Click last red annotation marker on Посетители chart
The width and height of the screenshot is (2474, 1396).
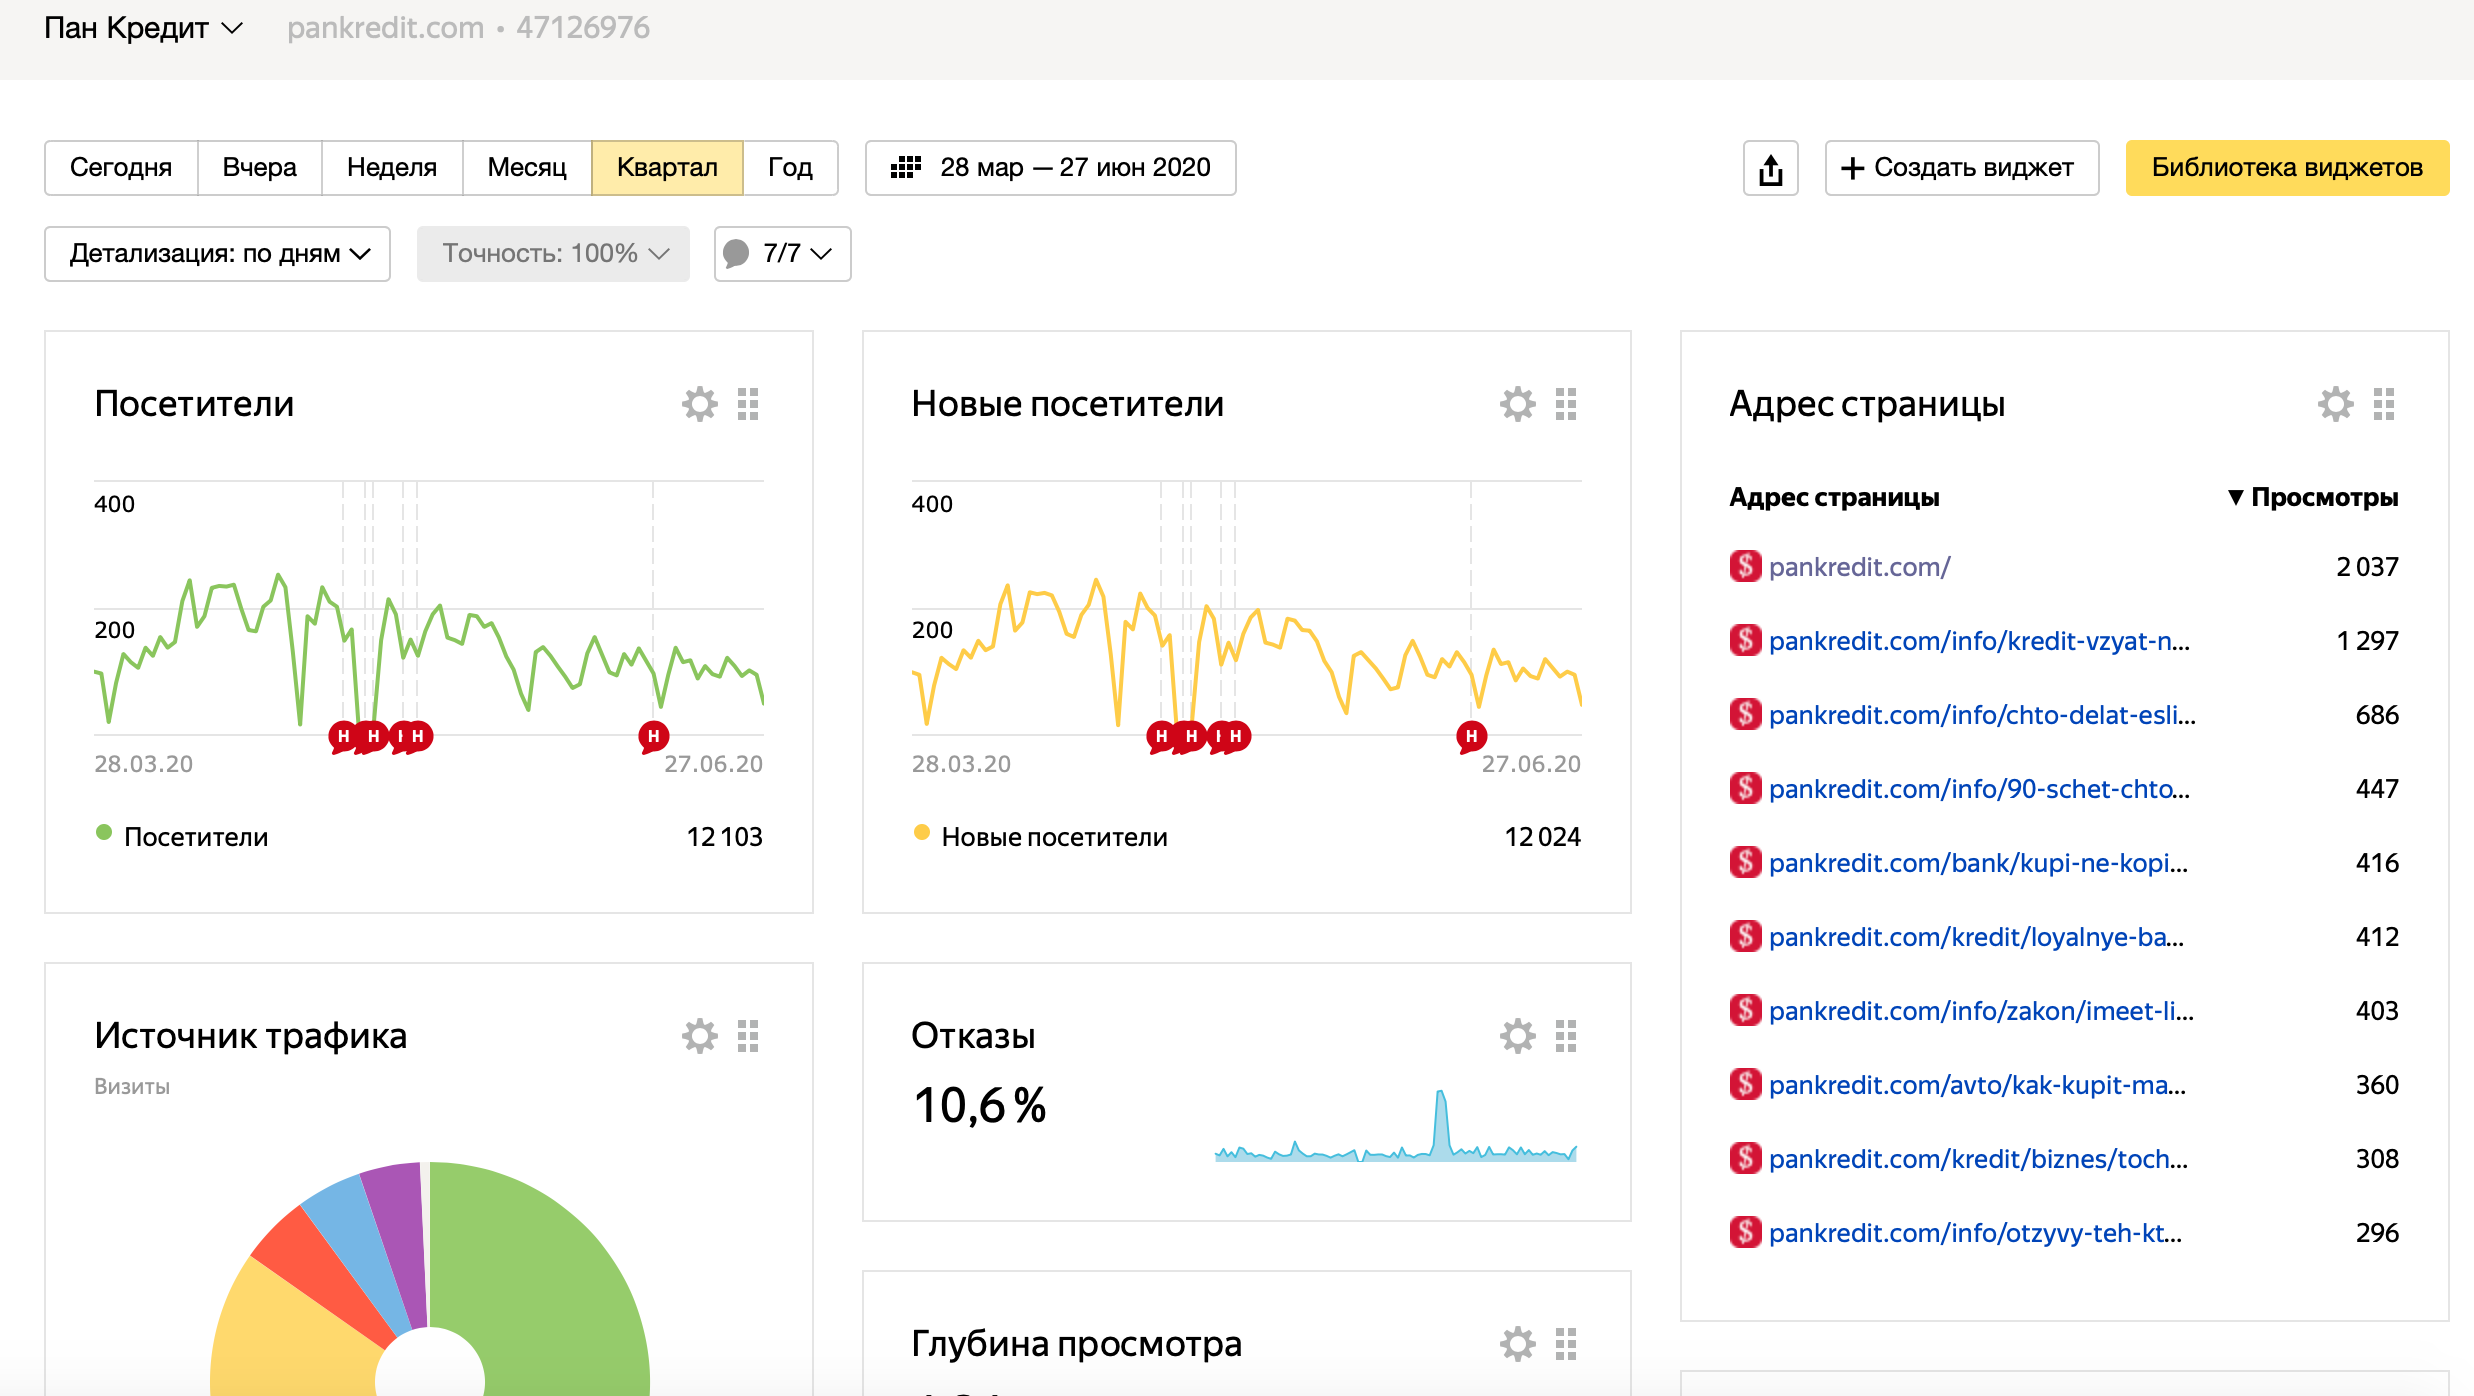pos(653,737)
